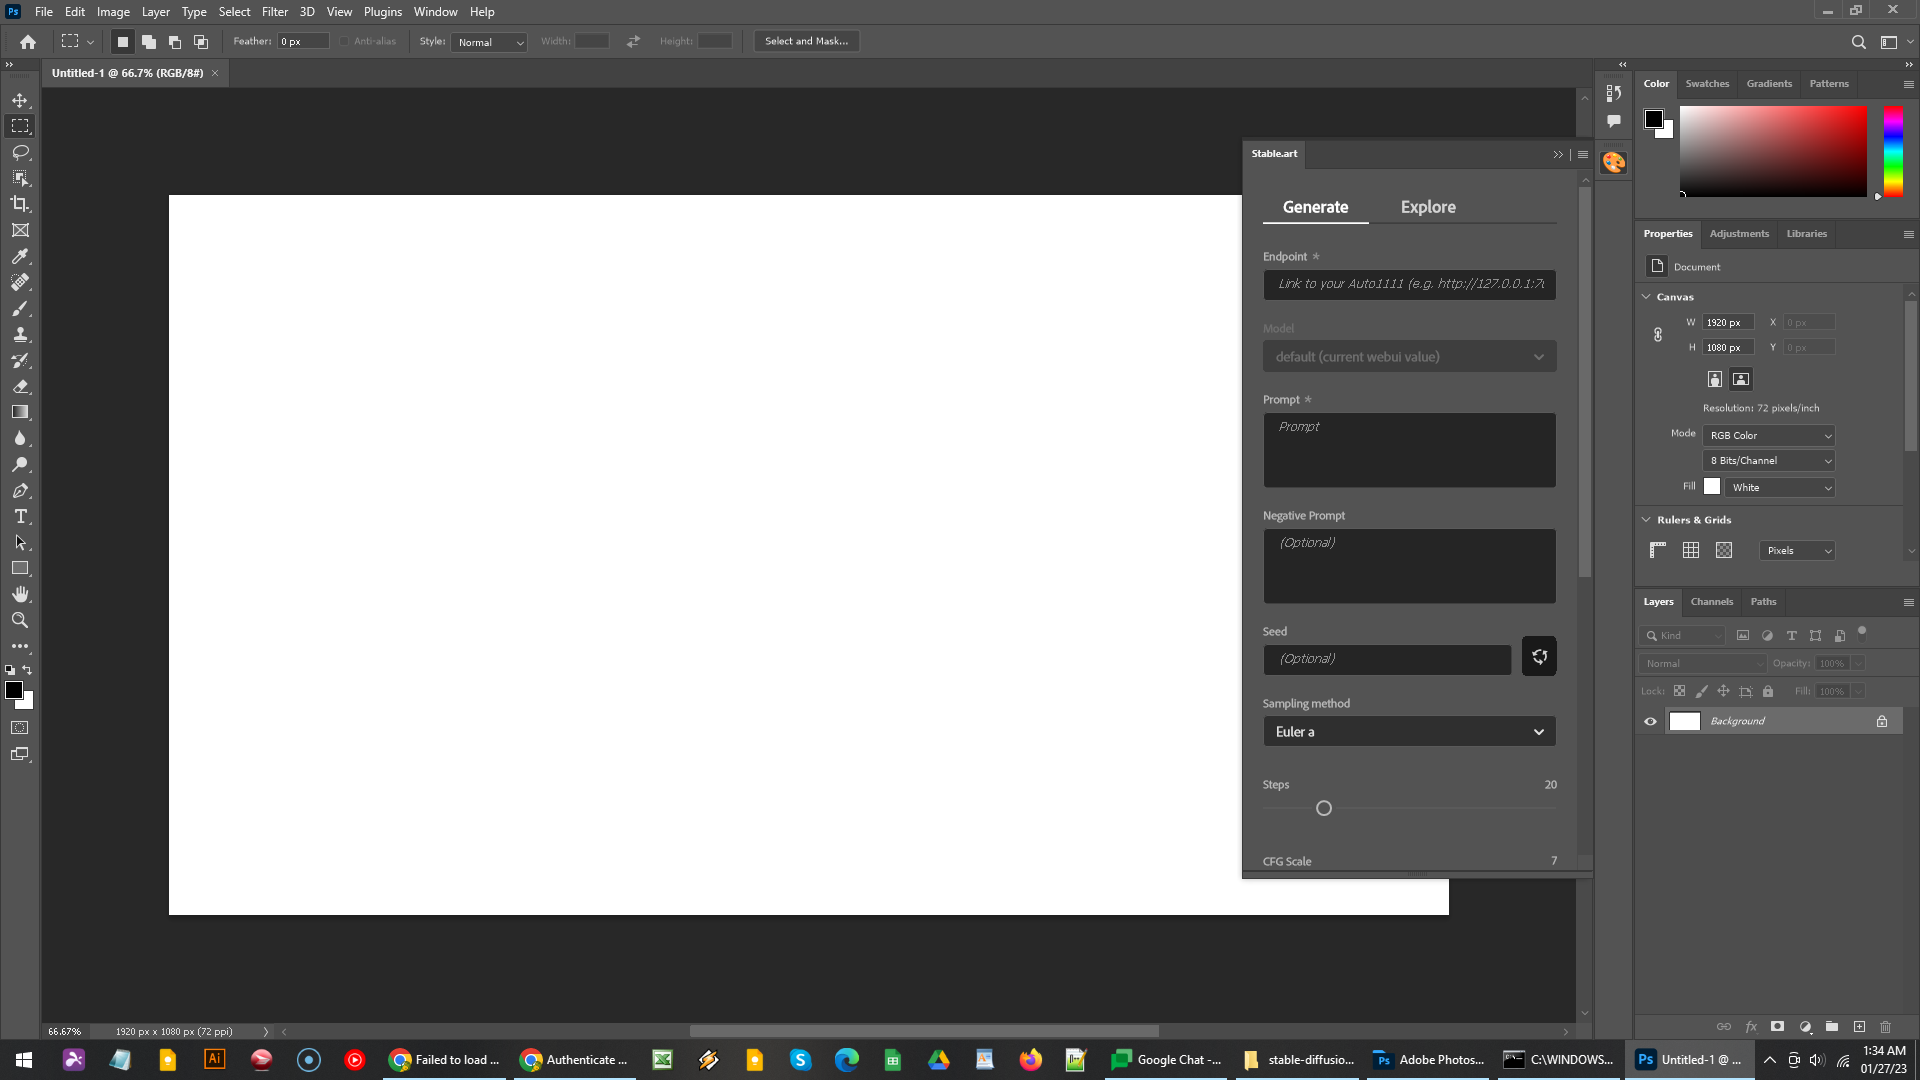Image resolution: width=1920 pixels, height=1080 pixels.
Task: Select the Move tool
Action: click(x=20, y=99)
